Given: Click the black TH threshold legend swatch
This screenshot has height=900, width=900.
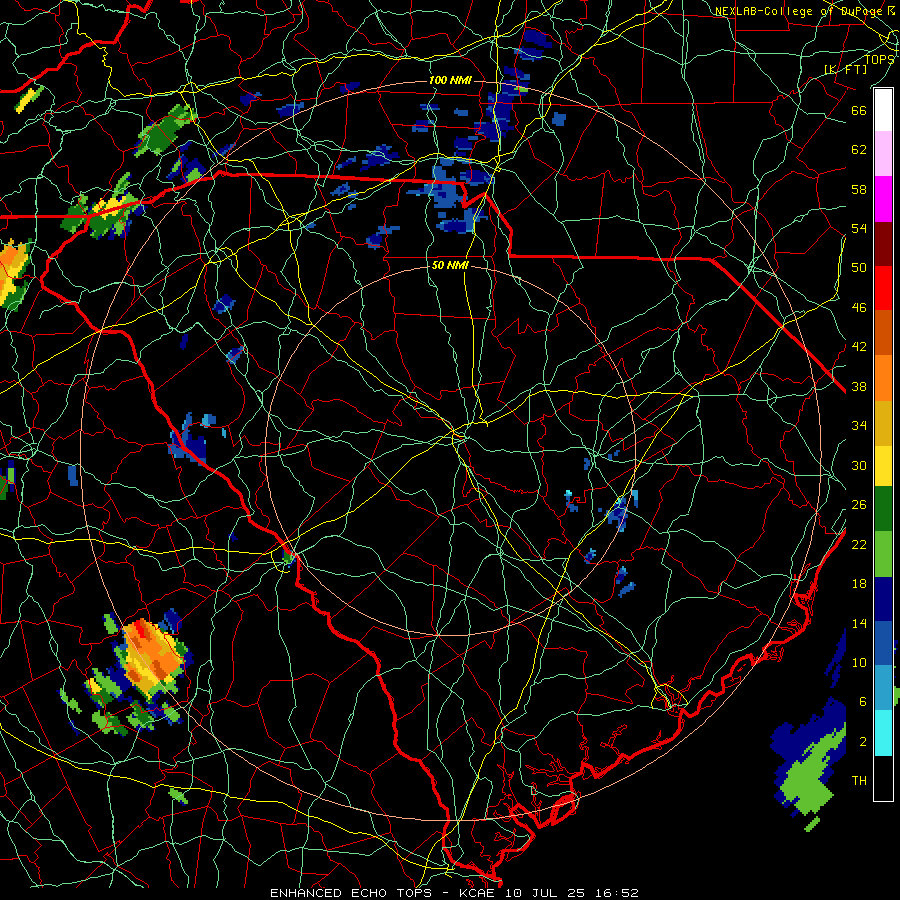Looking at the screenshot, I should pos(883,777).
